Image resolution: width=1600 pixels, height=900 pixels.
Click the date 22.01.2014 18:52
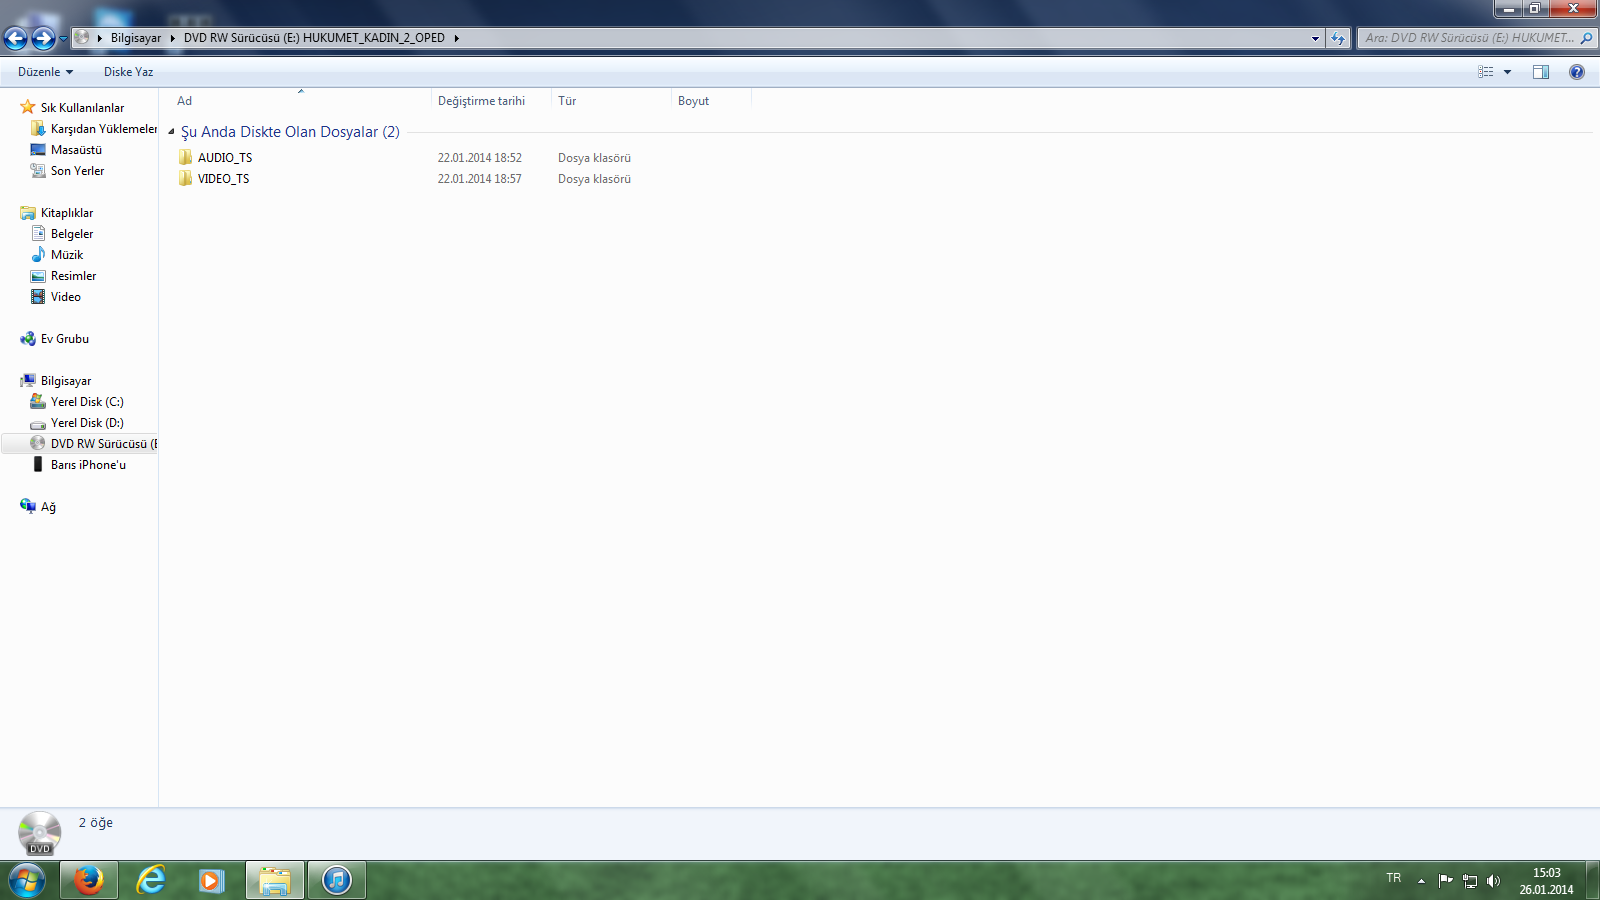pyautogui.click(x=480, y=158)
